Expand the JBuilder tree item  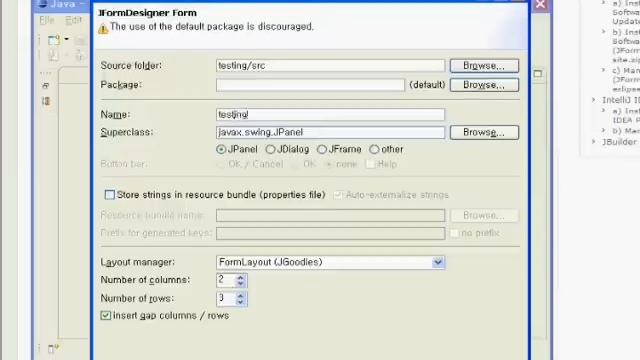coord(594,142)
